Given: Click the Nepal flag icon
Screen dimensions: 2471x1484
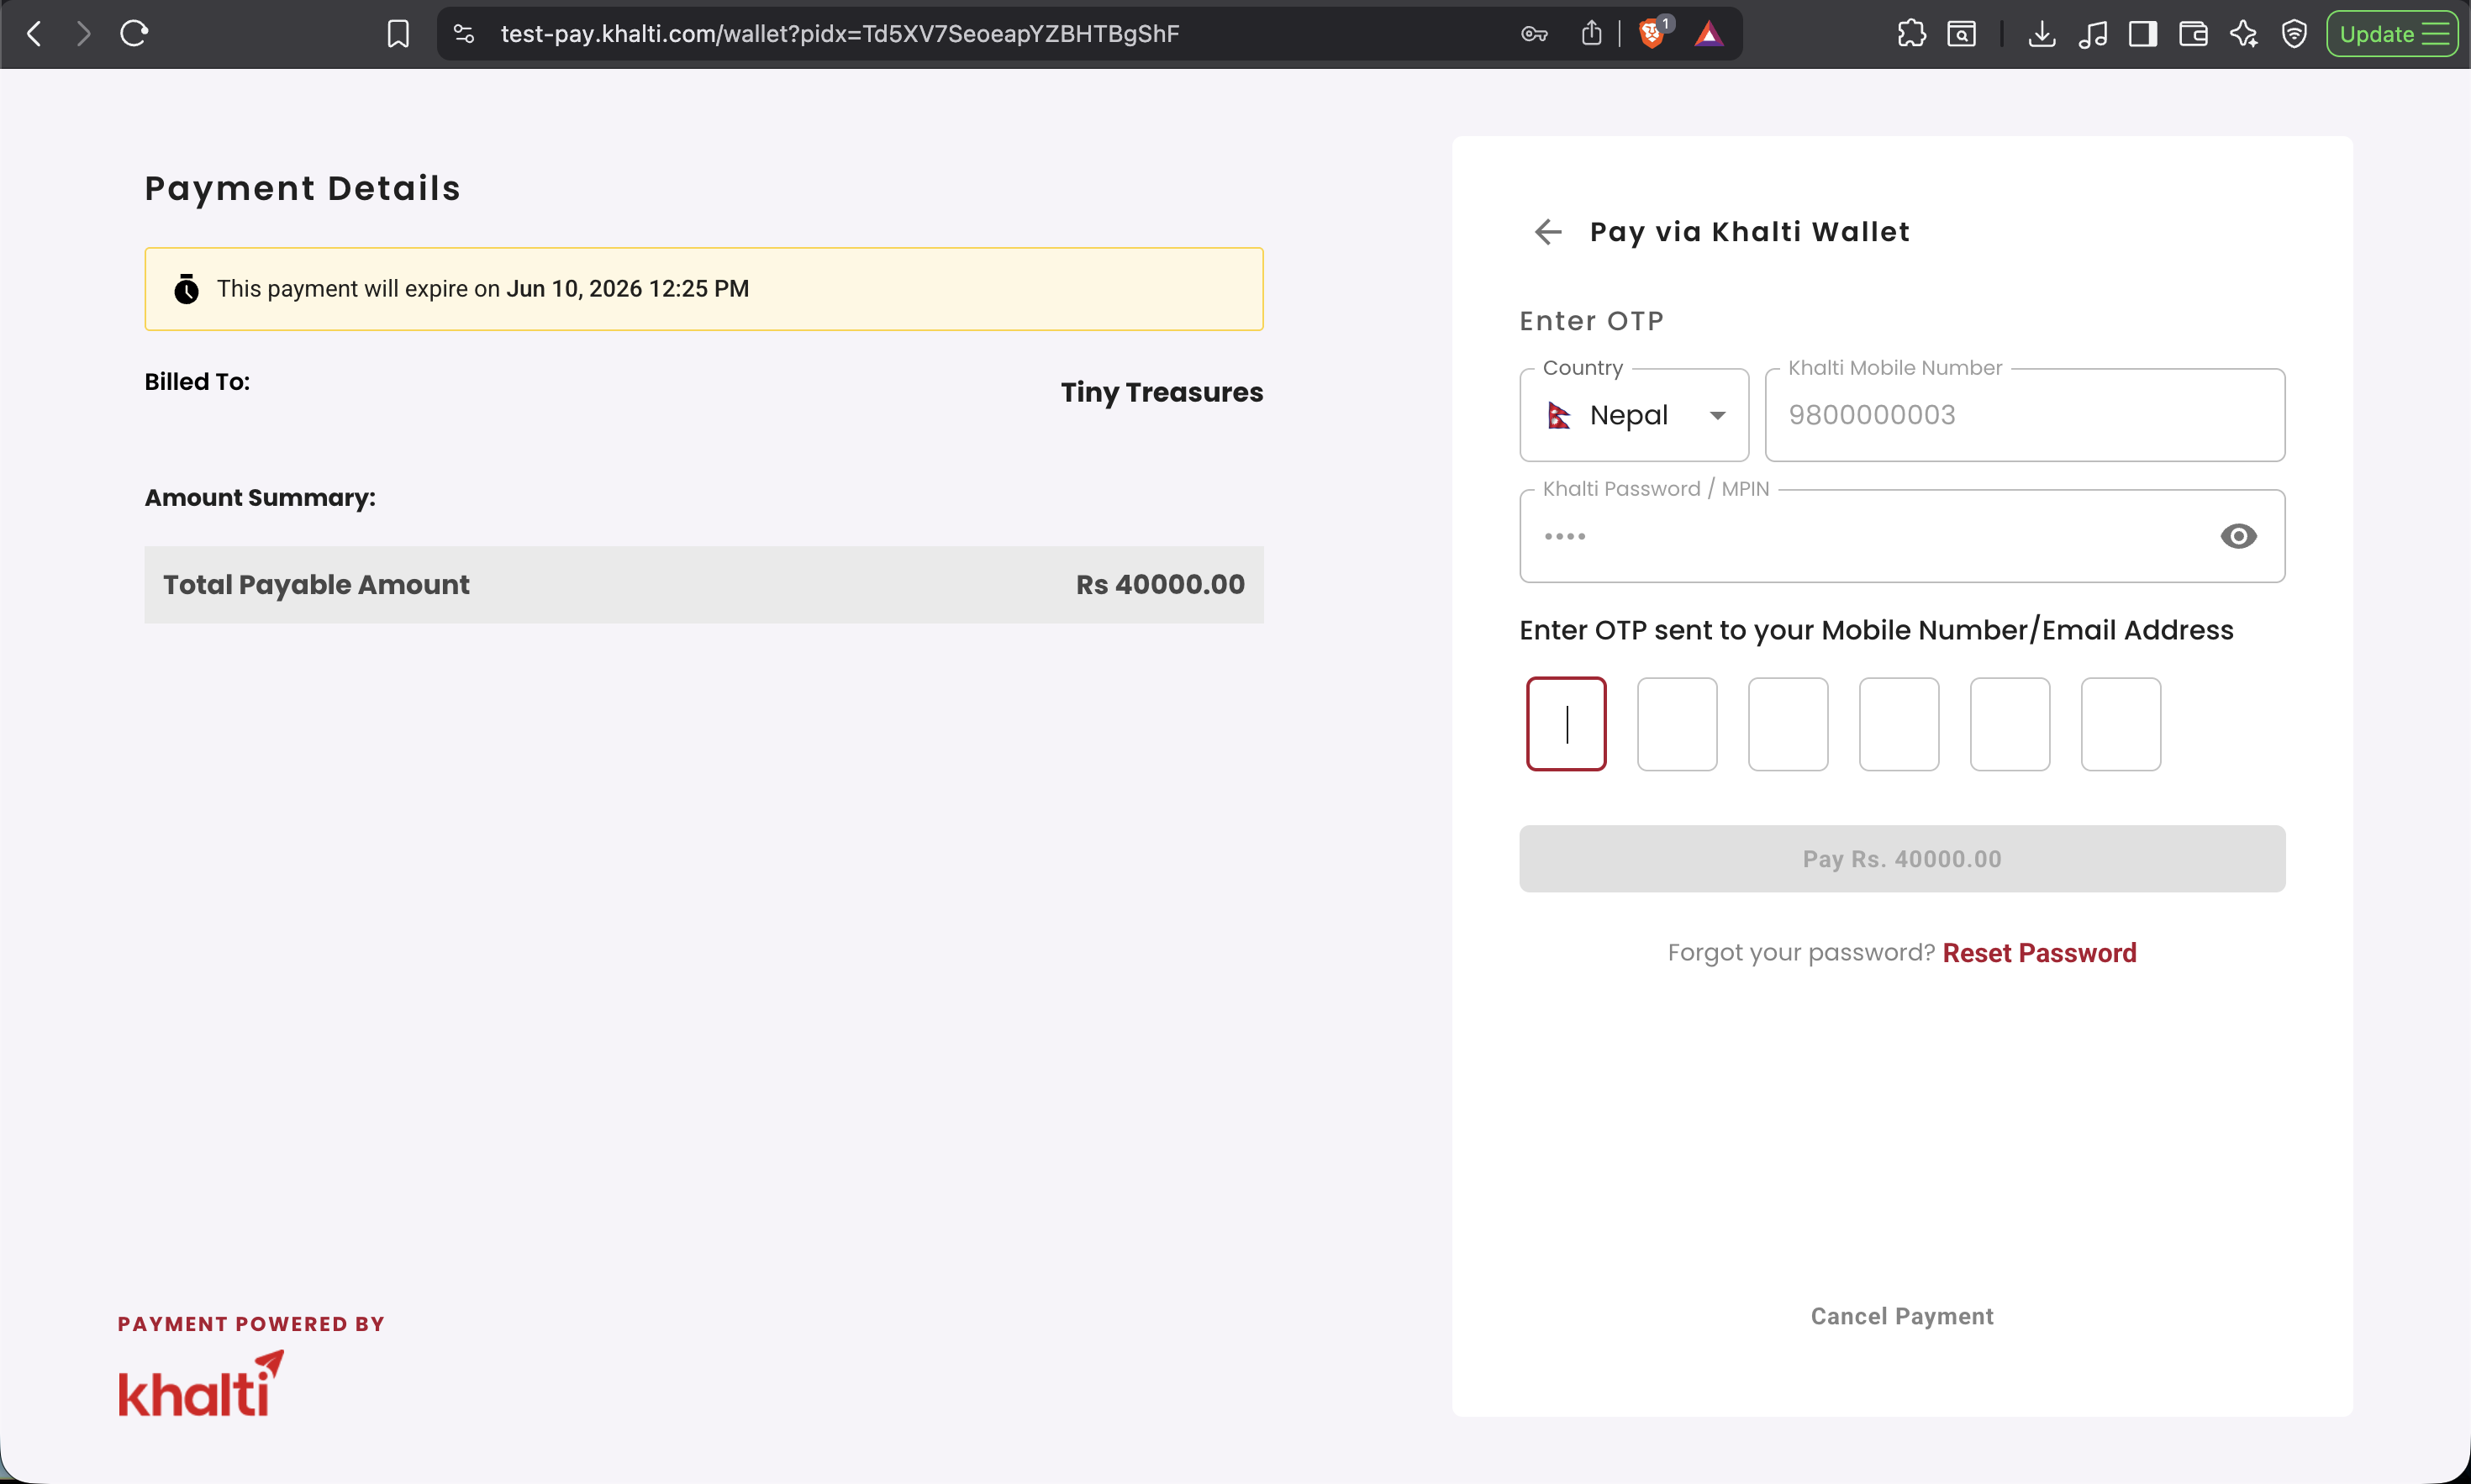Looking at the screenshot, I should click(1559, 415).
